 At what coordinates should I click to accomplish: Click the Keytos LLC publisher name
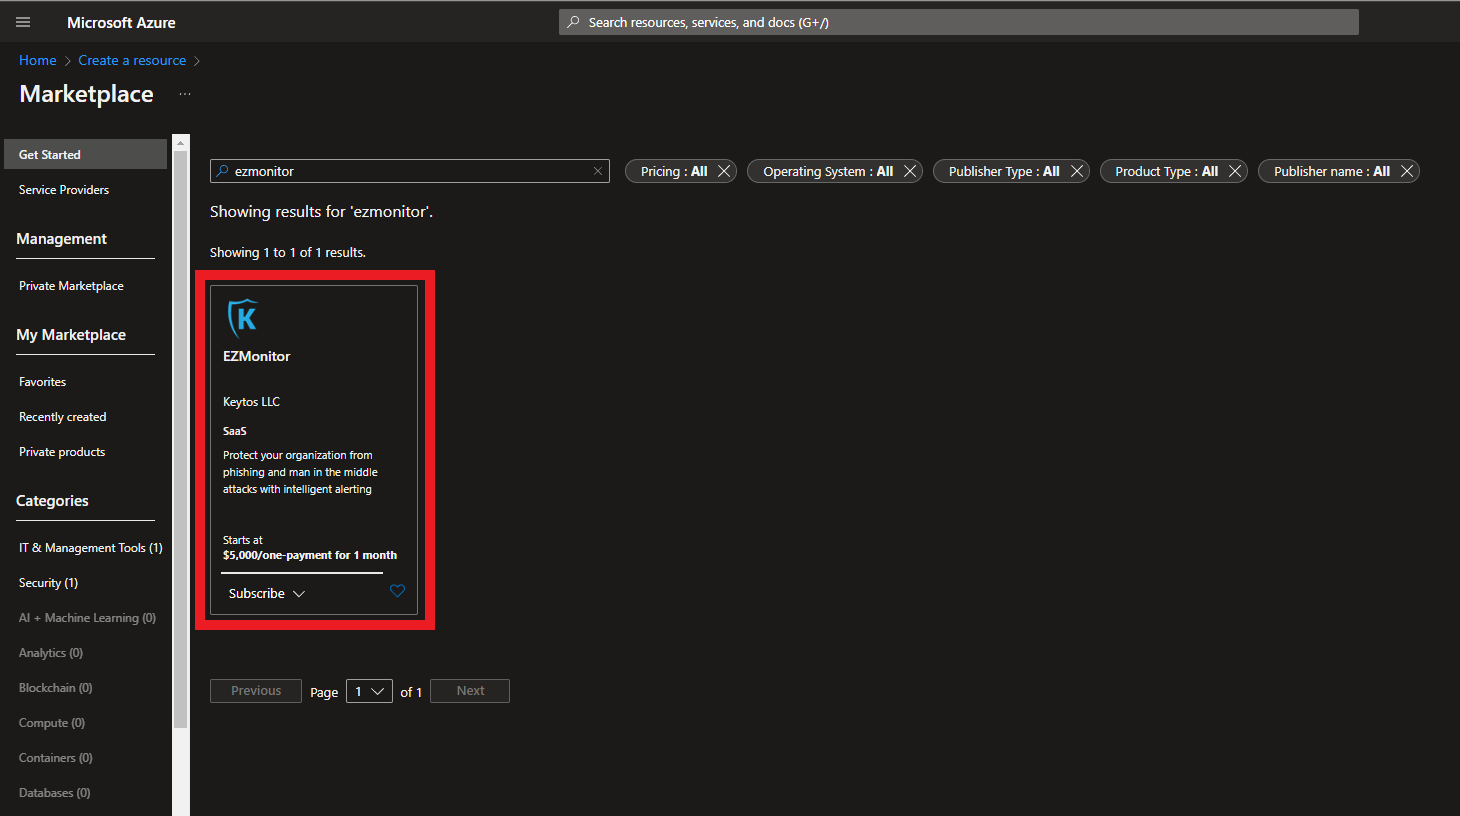click(251, 401)
